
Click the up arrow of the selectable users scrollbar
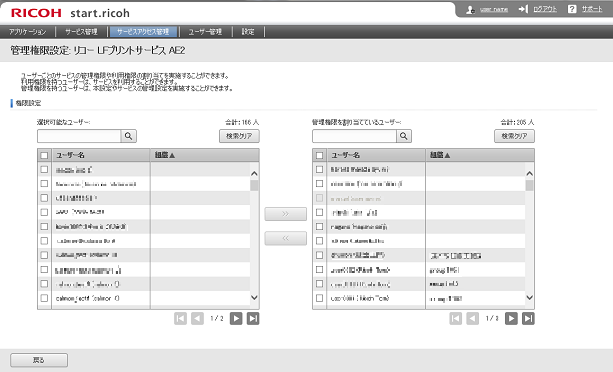coord(254,173)
